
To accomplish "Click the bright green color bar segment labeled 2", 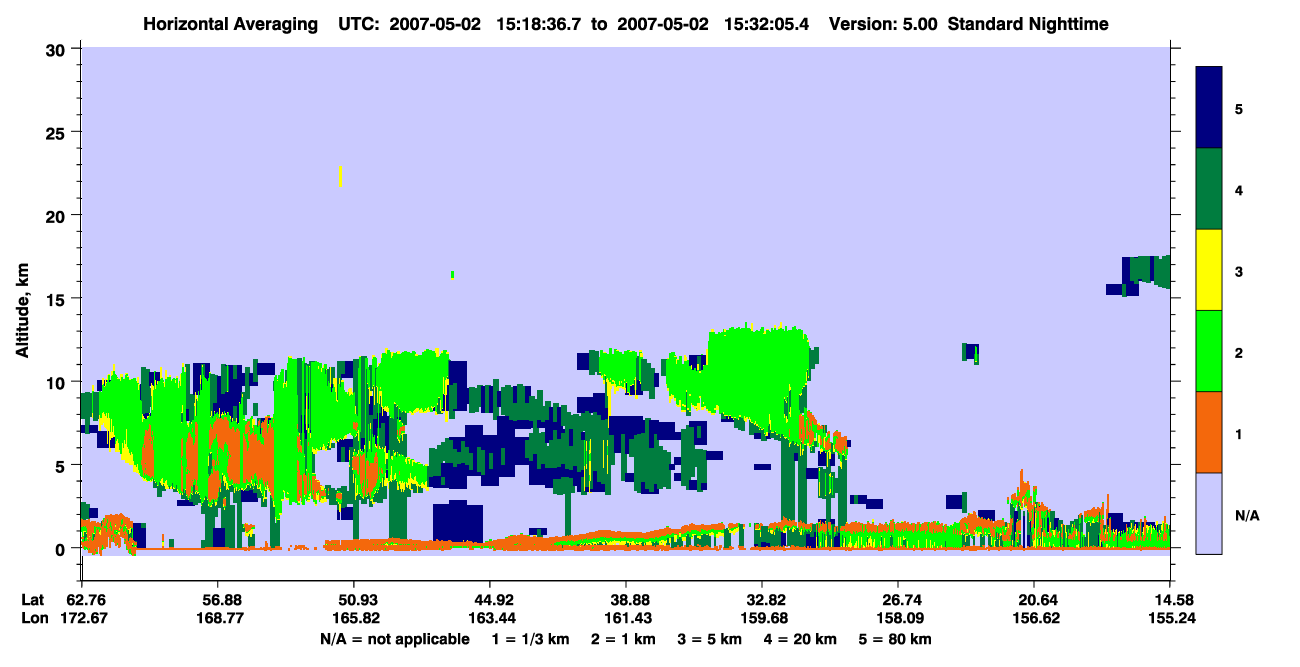I will click(x=1209, y=351).
